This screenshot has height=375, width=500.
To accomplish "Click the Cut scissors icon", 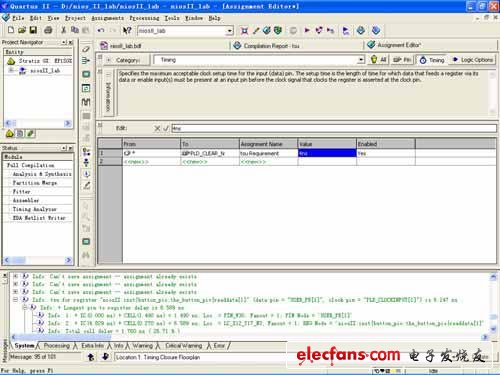I will 63,30.
